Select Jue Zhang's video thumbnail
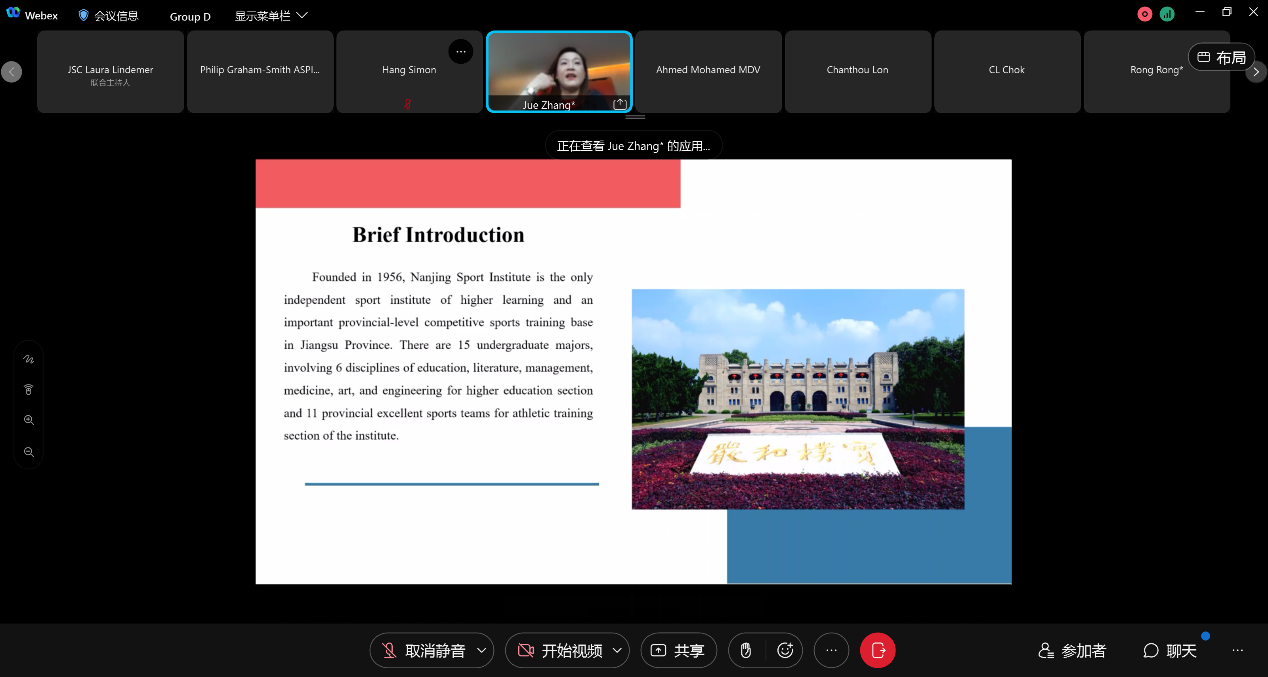Viewport: 1268px width, 677px height. pos(559,70)
